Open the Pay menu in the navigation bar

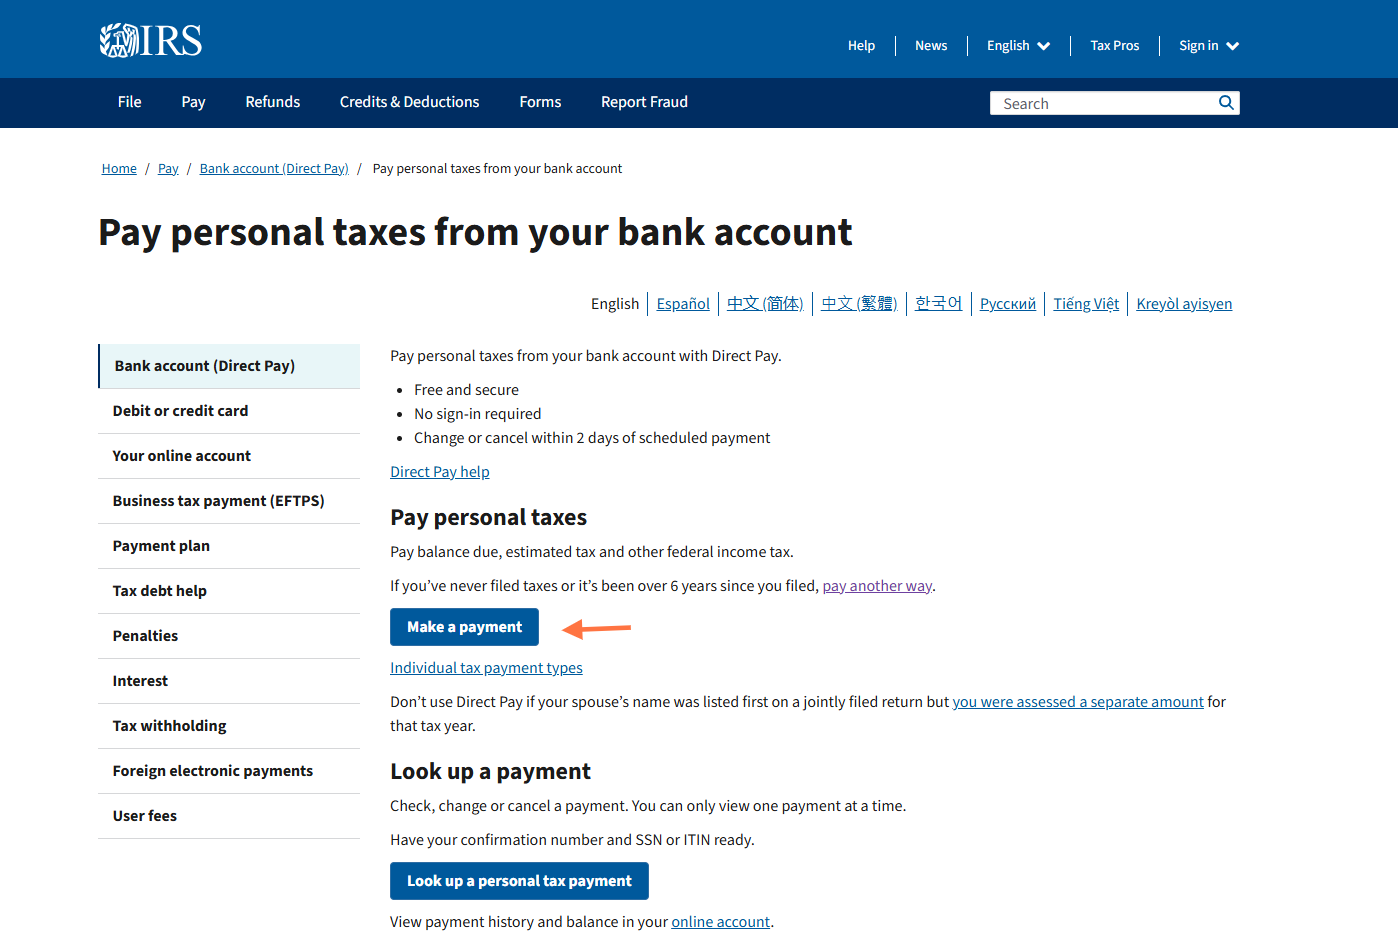tap(193, 102)
